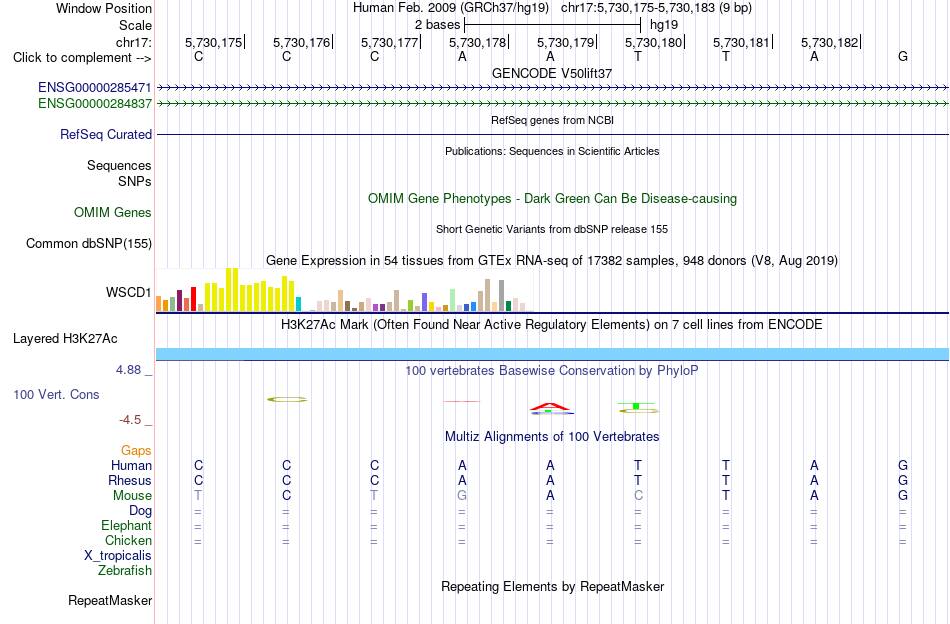Screen dimensions: 950x624
Task: Click the Dog alignment row label
Action: pyautogui.click(x=140, y=511)
